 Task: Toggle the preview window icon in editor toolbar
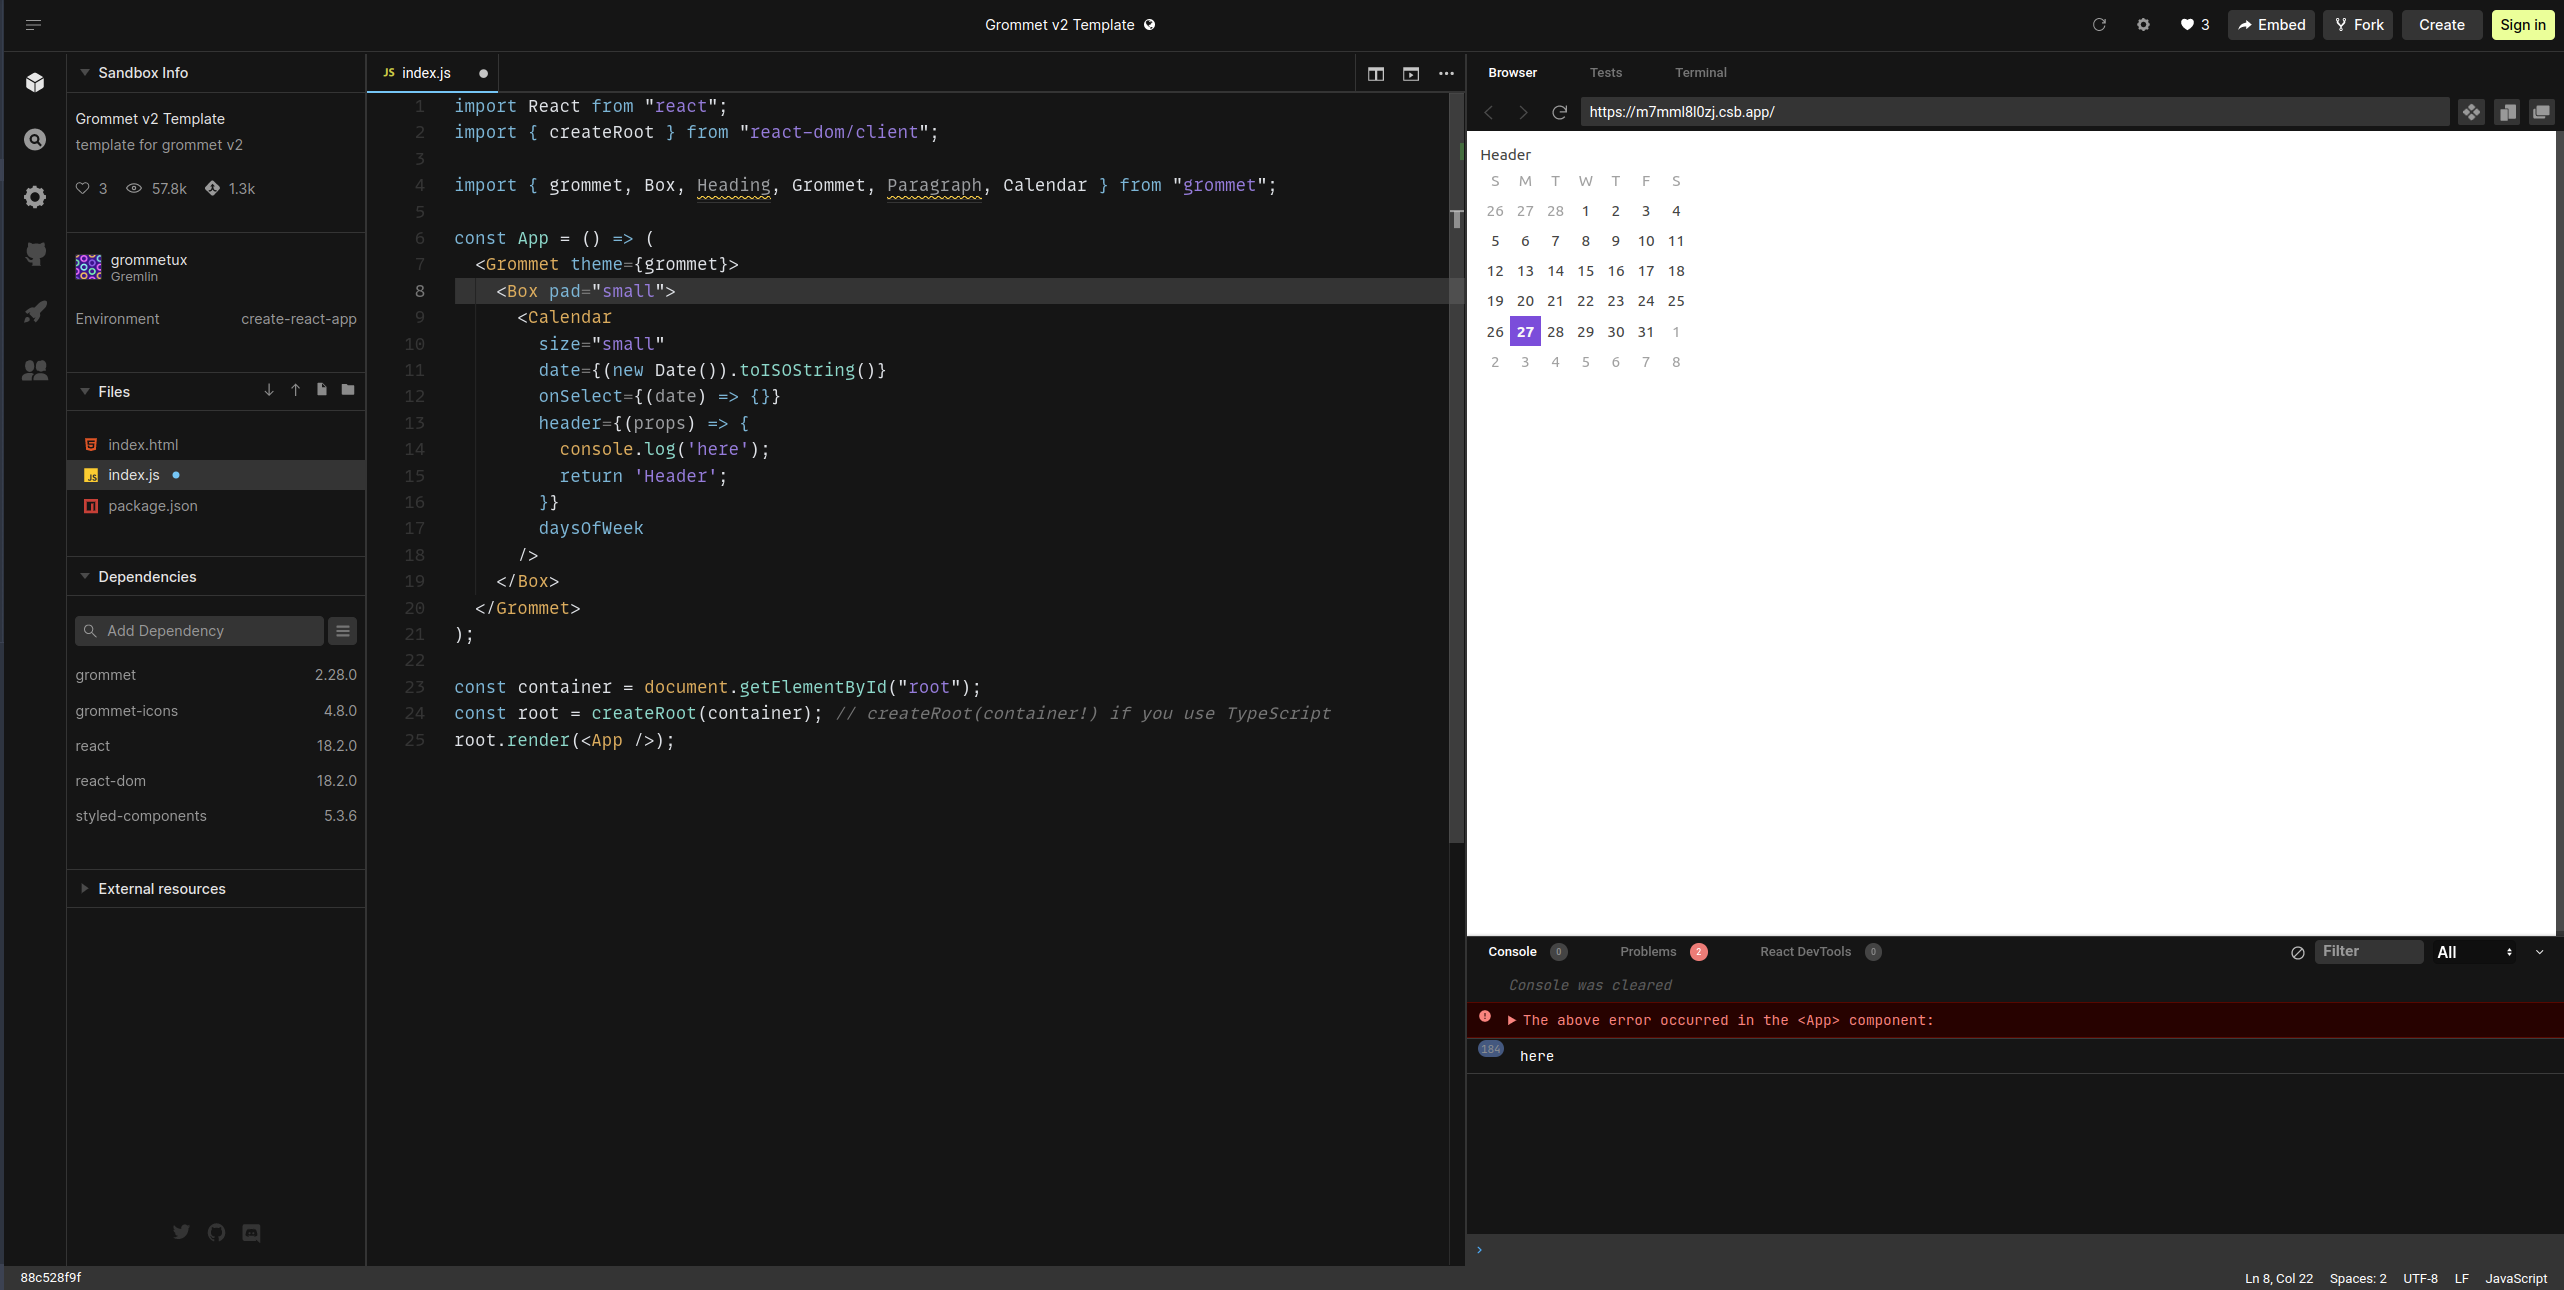point(1411,73)
